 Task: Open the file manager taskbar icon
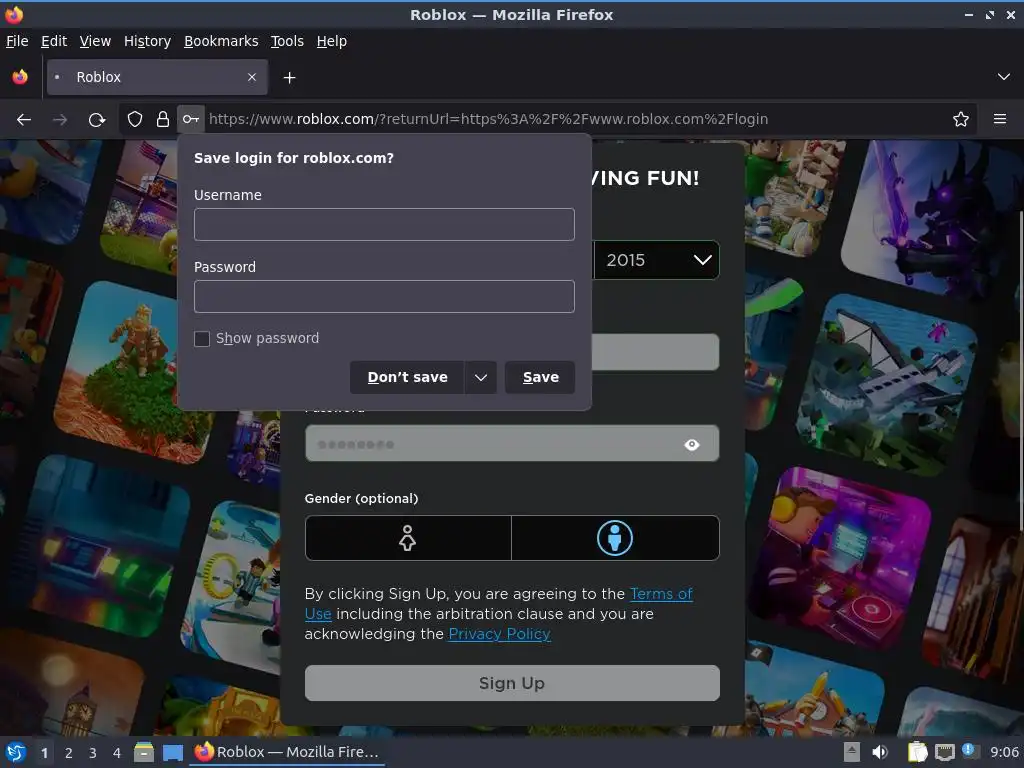144,752
